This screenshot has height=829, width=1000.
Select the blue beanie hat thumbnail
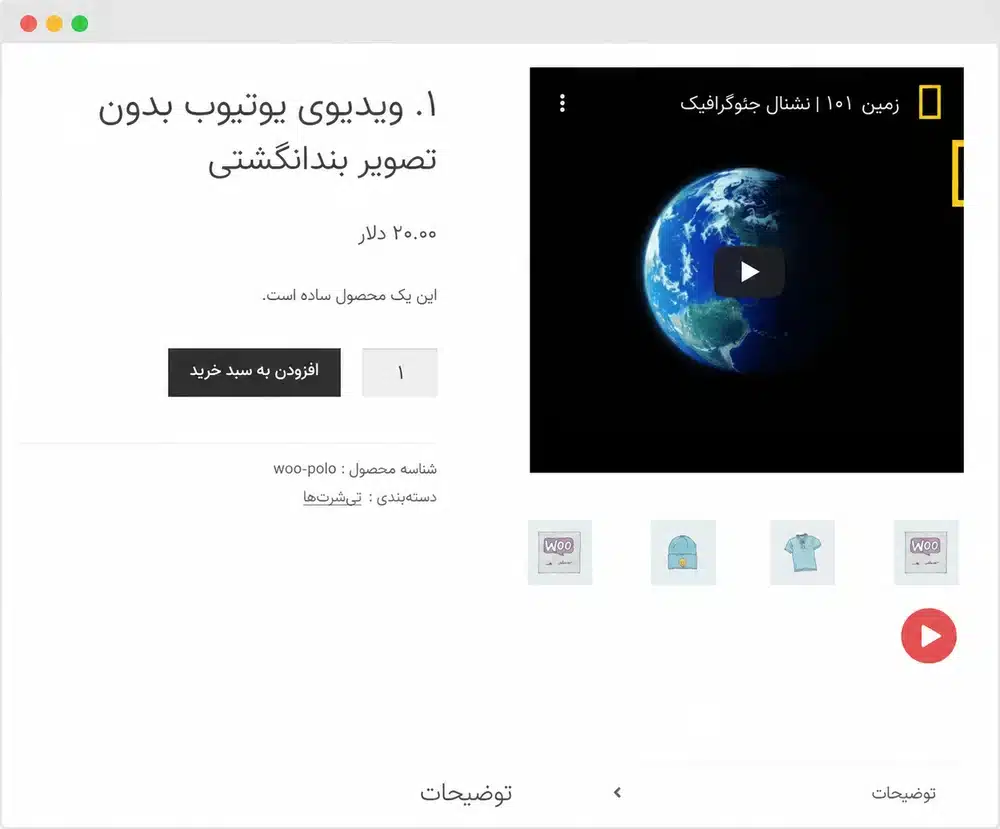[683, 552]
